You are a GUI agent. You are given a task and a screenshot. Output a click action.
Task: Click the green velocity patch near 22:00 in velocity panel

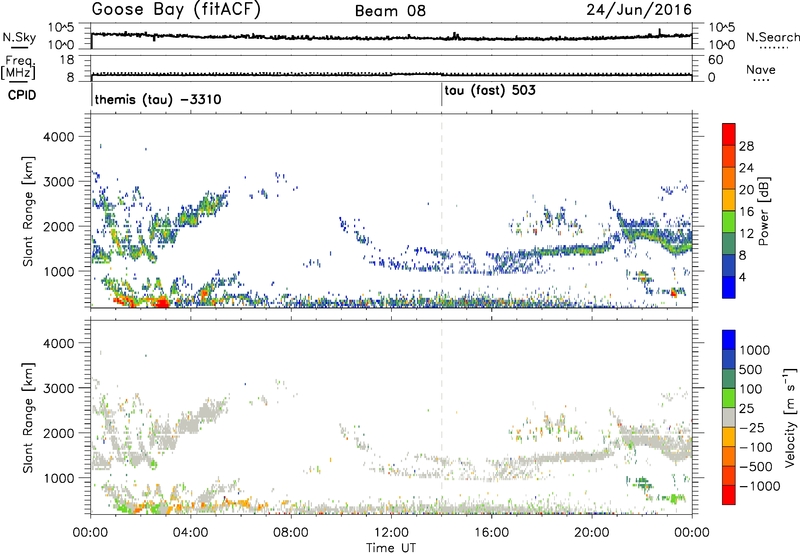point(641,482)
